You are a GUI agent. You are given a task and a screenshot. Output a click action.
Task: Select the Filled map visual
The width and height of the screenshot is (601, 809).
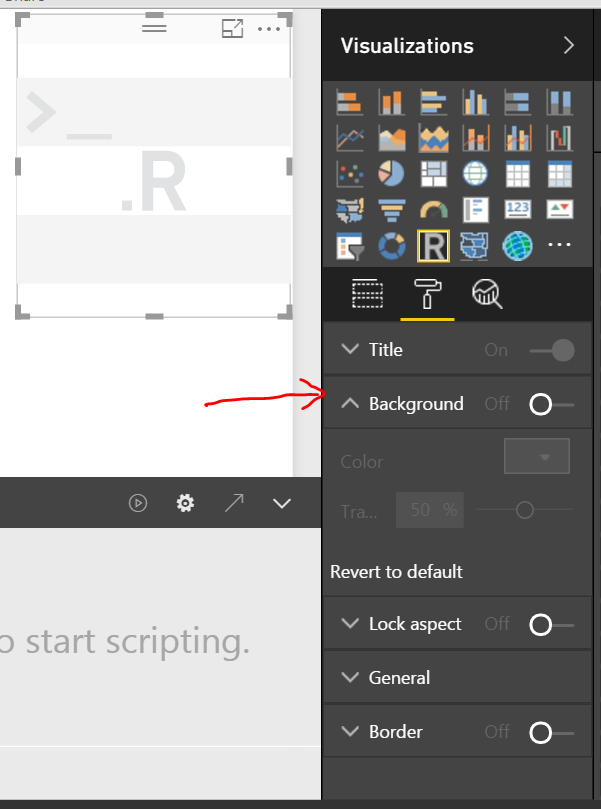coord(349,210)
